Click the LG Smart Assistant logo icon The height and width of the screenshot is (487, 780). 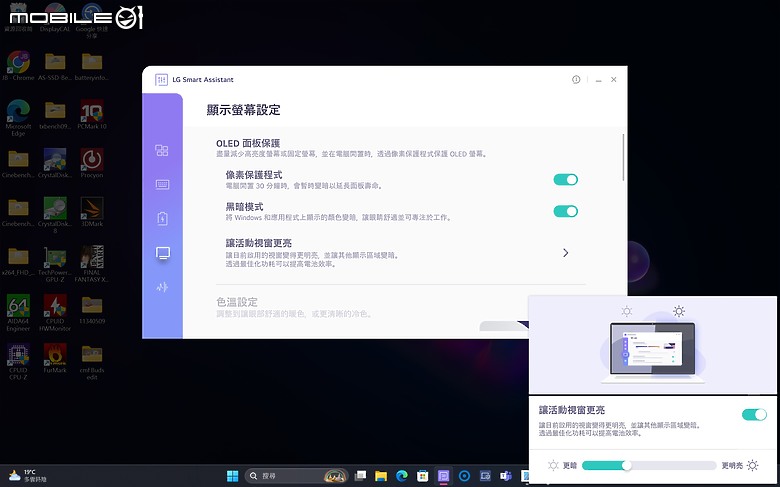[x=161, y=80]
